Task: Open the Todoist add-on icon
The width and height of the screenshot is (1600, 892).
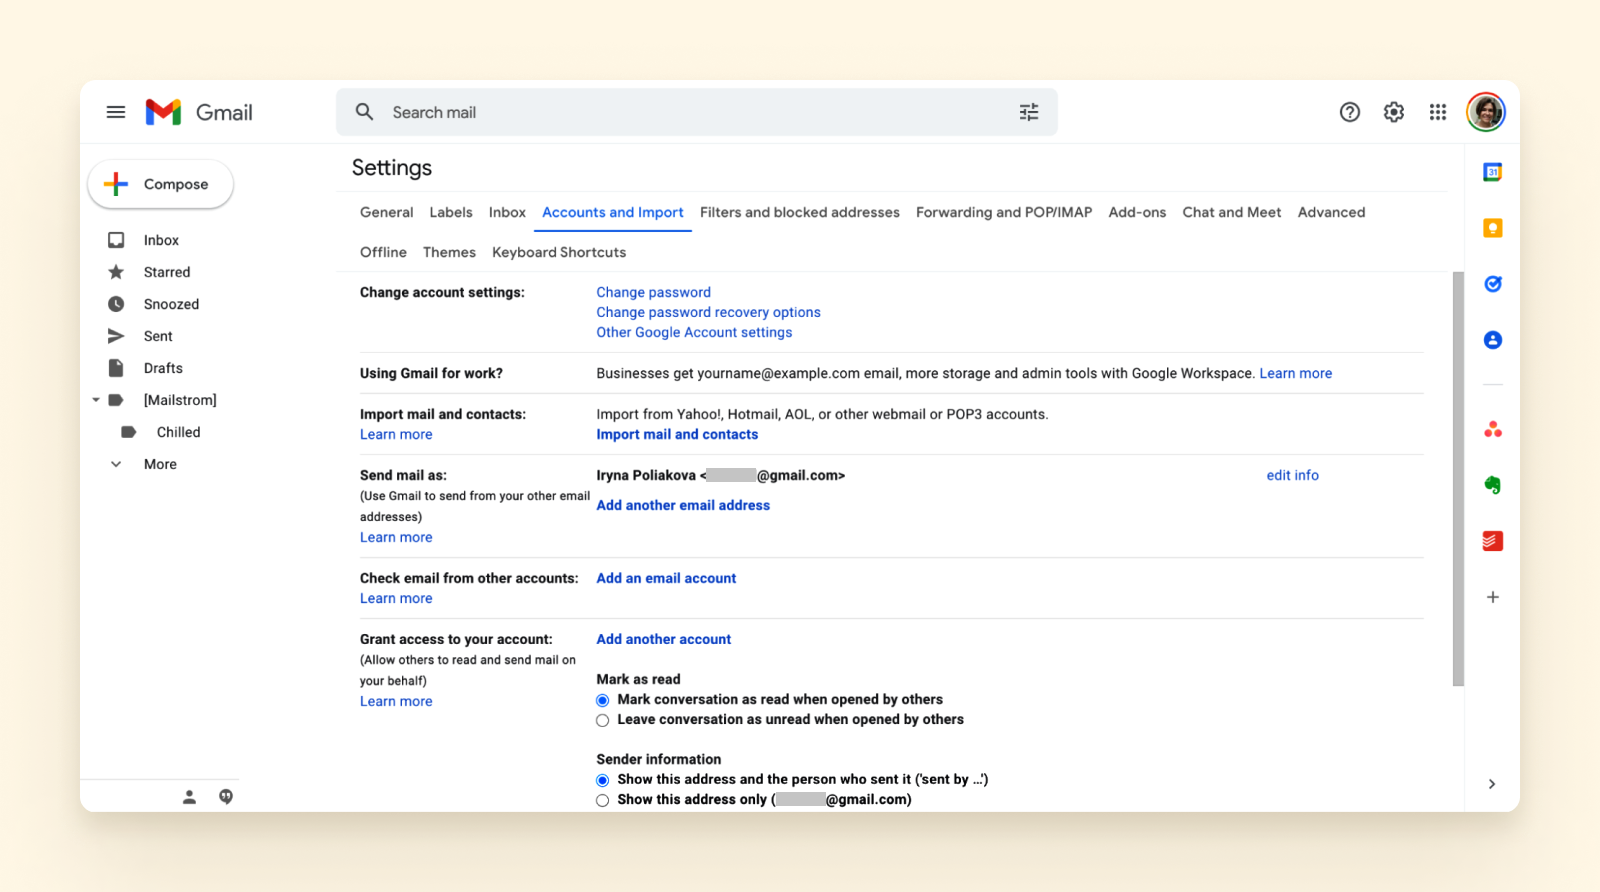Action: 1493,541
